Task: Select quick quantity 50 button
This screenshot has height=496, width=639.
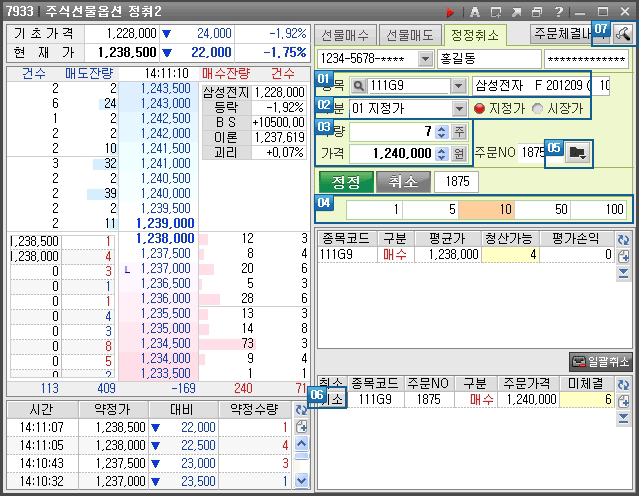Action: pyautogui.click(x=542, y=209)
